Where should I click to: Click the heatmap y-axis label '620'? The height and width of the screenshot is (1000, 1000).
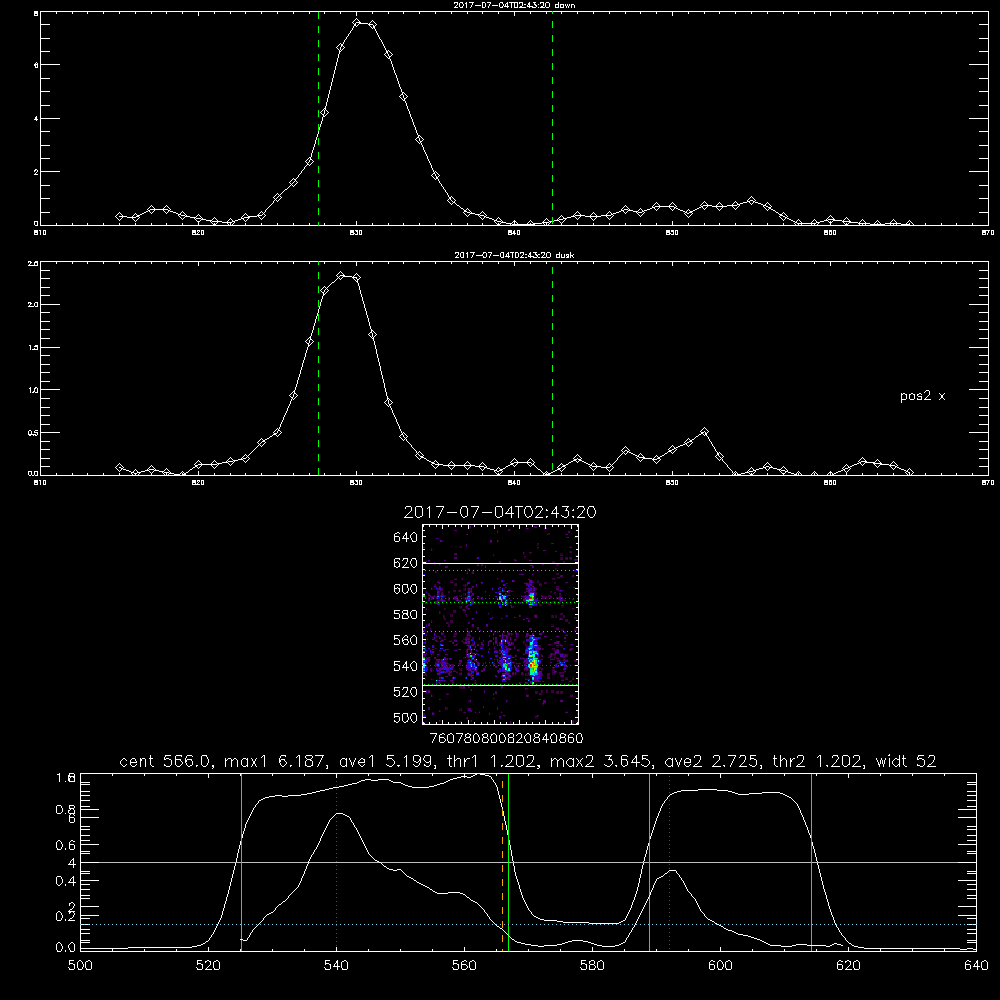point(406,563)
